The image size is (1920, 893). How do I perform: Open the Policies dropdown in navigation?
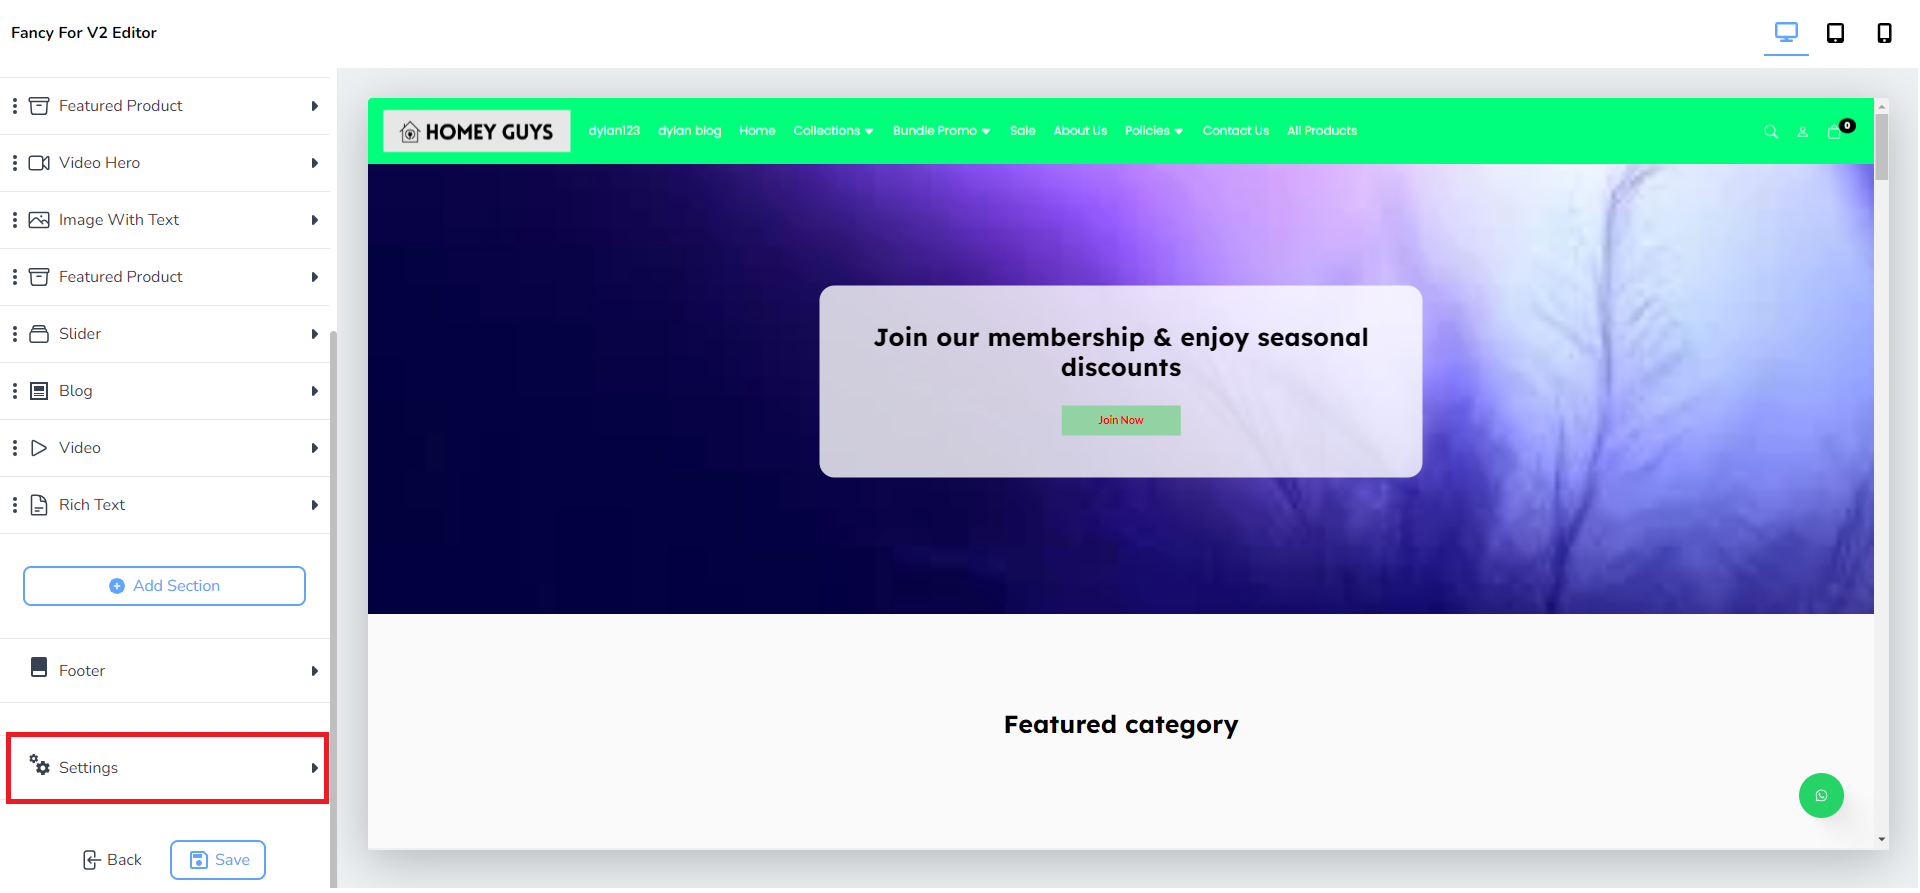point(1154,131)
